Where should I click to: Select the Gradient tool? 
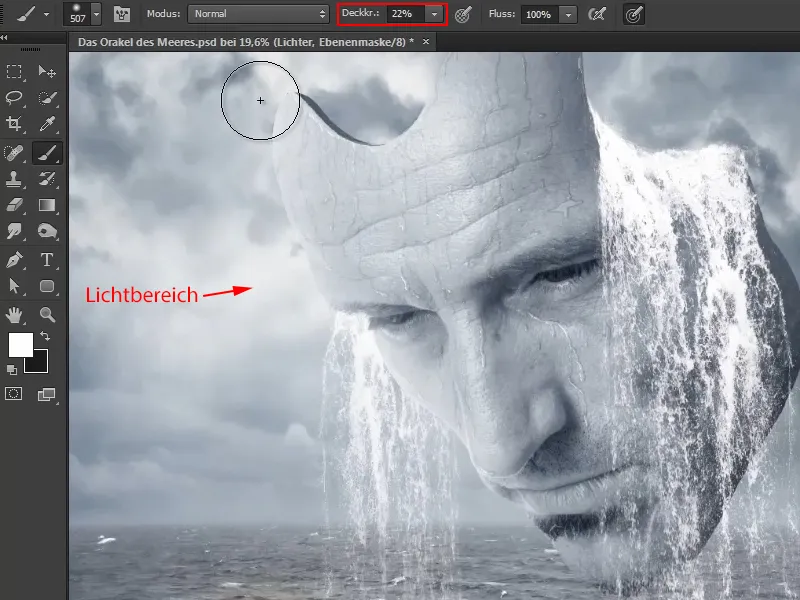click(47, 205)
